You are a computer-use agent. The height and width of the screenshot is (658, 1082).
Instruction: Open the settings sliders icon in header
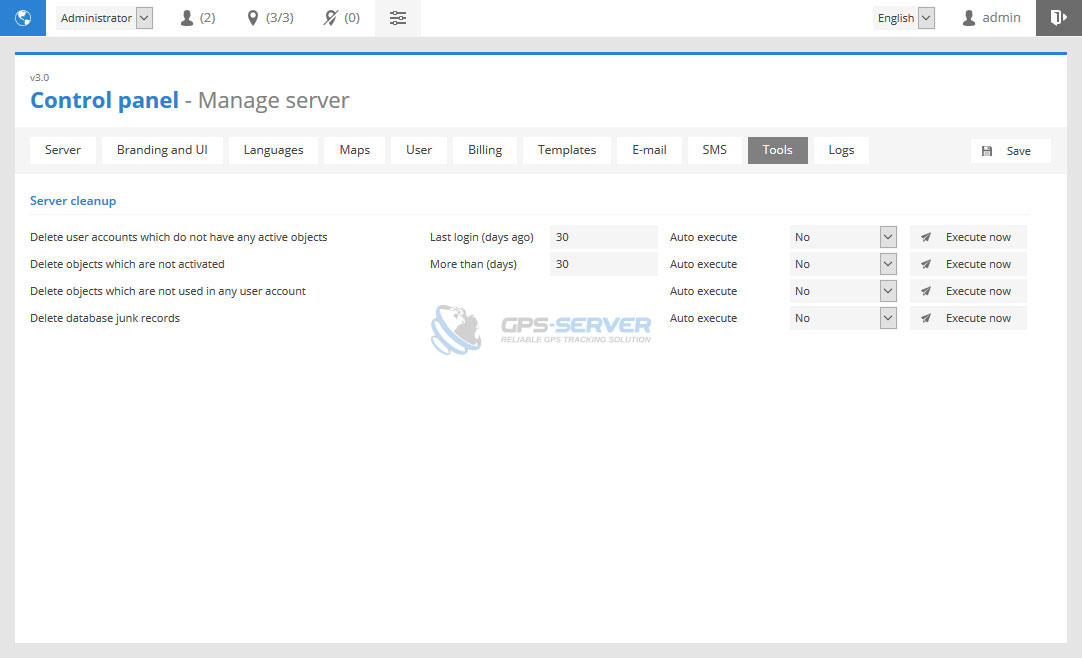(x=398, y=18)
